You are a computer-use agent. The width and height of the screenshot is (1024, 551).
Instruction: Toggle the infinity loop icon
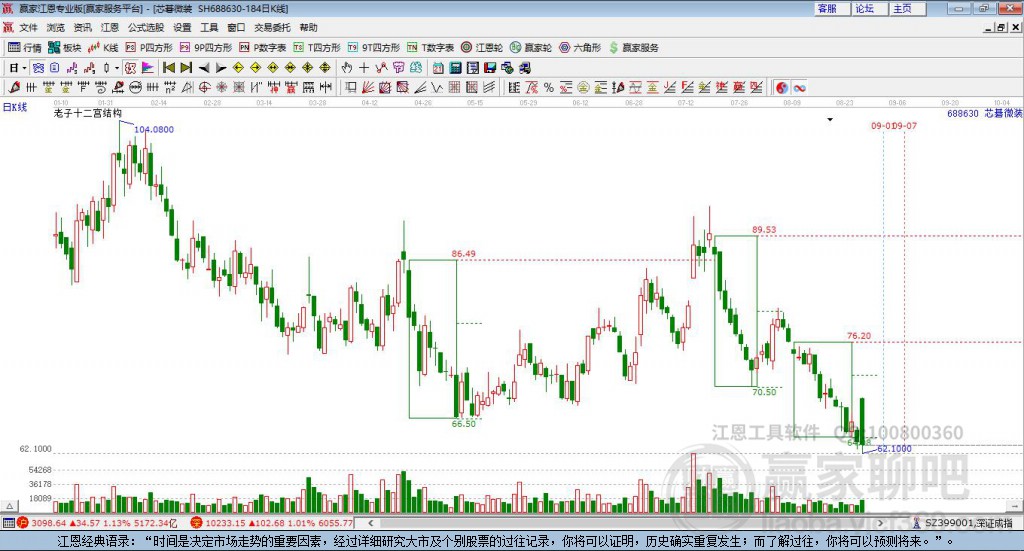coord(799,87)
